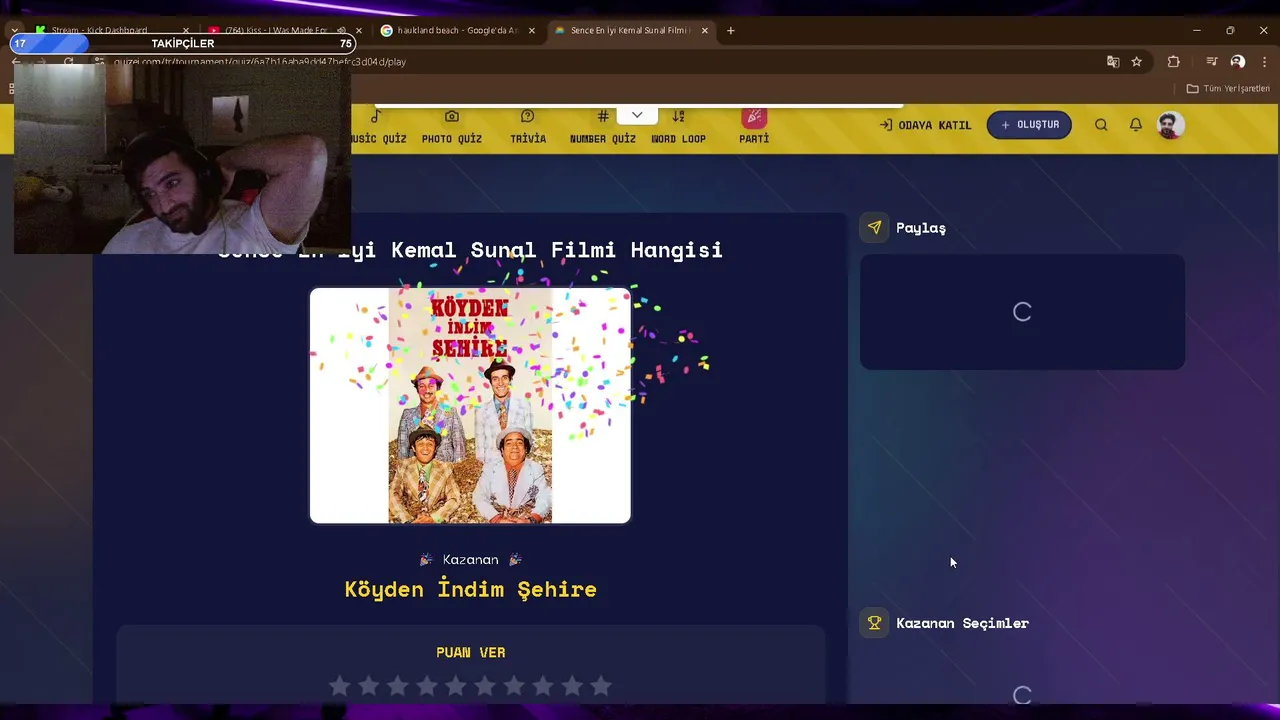Image resolution: width=1280 pixels, height=720 pixels.
Task: Click the Paylaş share paper-plane icon
Action: tap(874, 228)
